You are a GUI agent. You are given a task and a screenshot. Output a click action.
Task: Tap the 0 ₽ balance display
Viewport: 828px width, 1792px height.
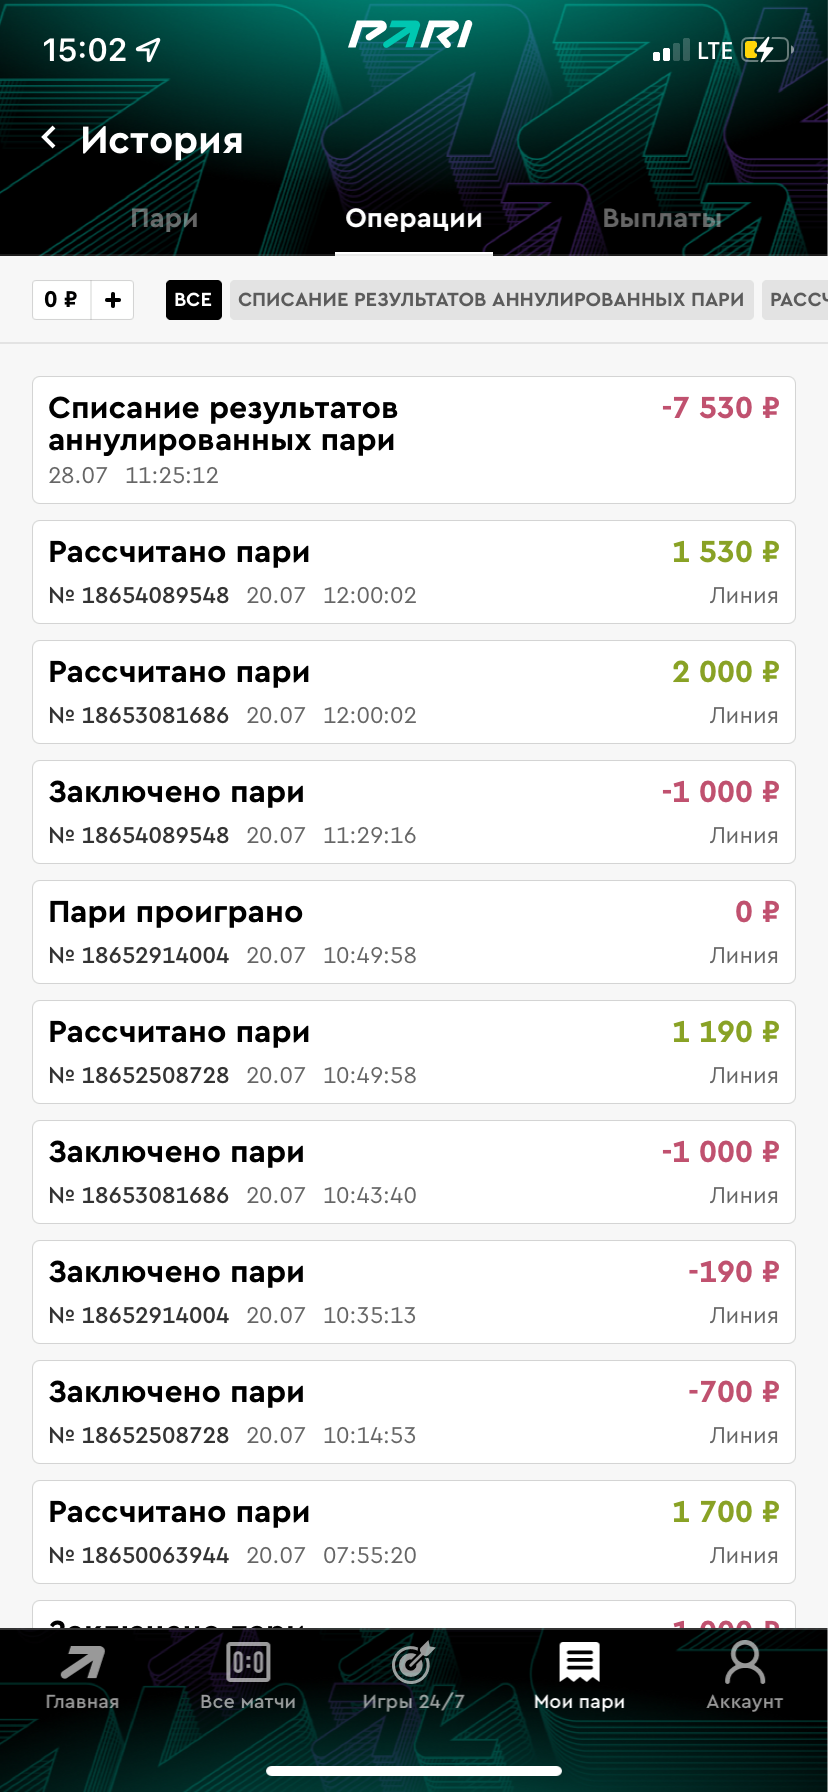[x=61, y=300]
